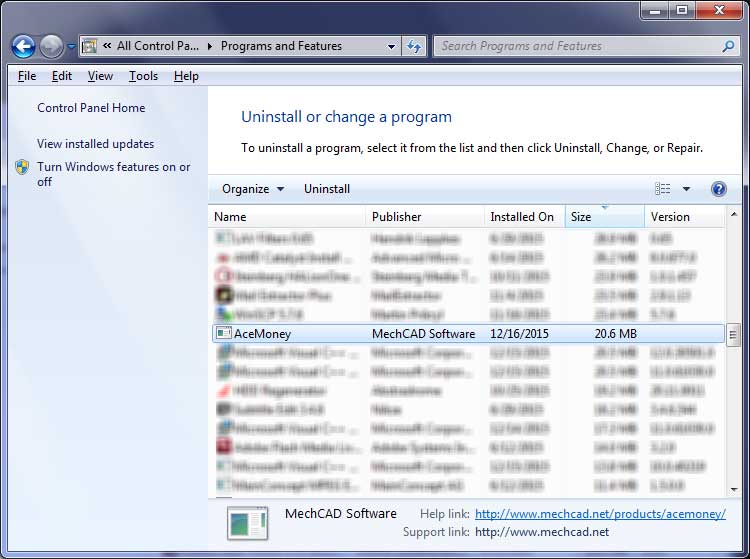Image resolution: width=750 pixels, height=559 pixels.
Task: Open the File menu
Action: coord(27,76)
